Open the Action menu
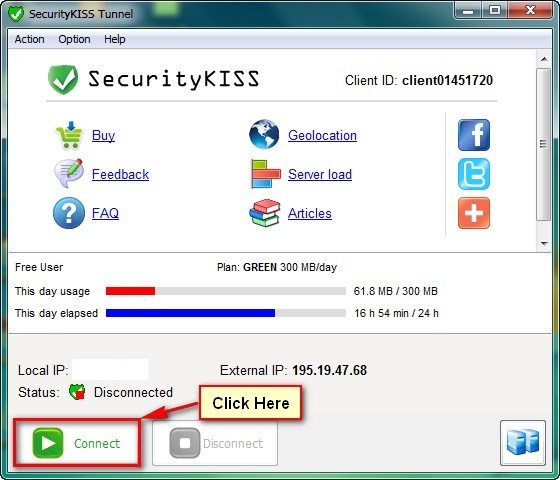 tap(29, 39)
